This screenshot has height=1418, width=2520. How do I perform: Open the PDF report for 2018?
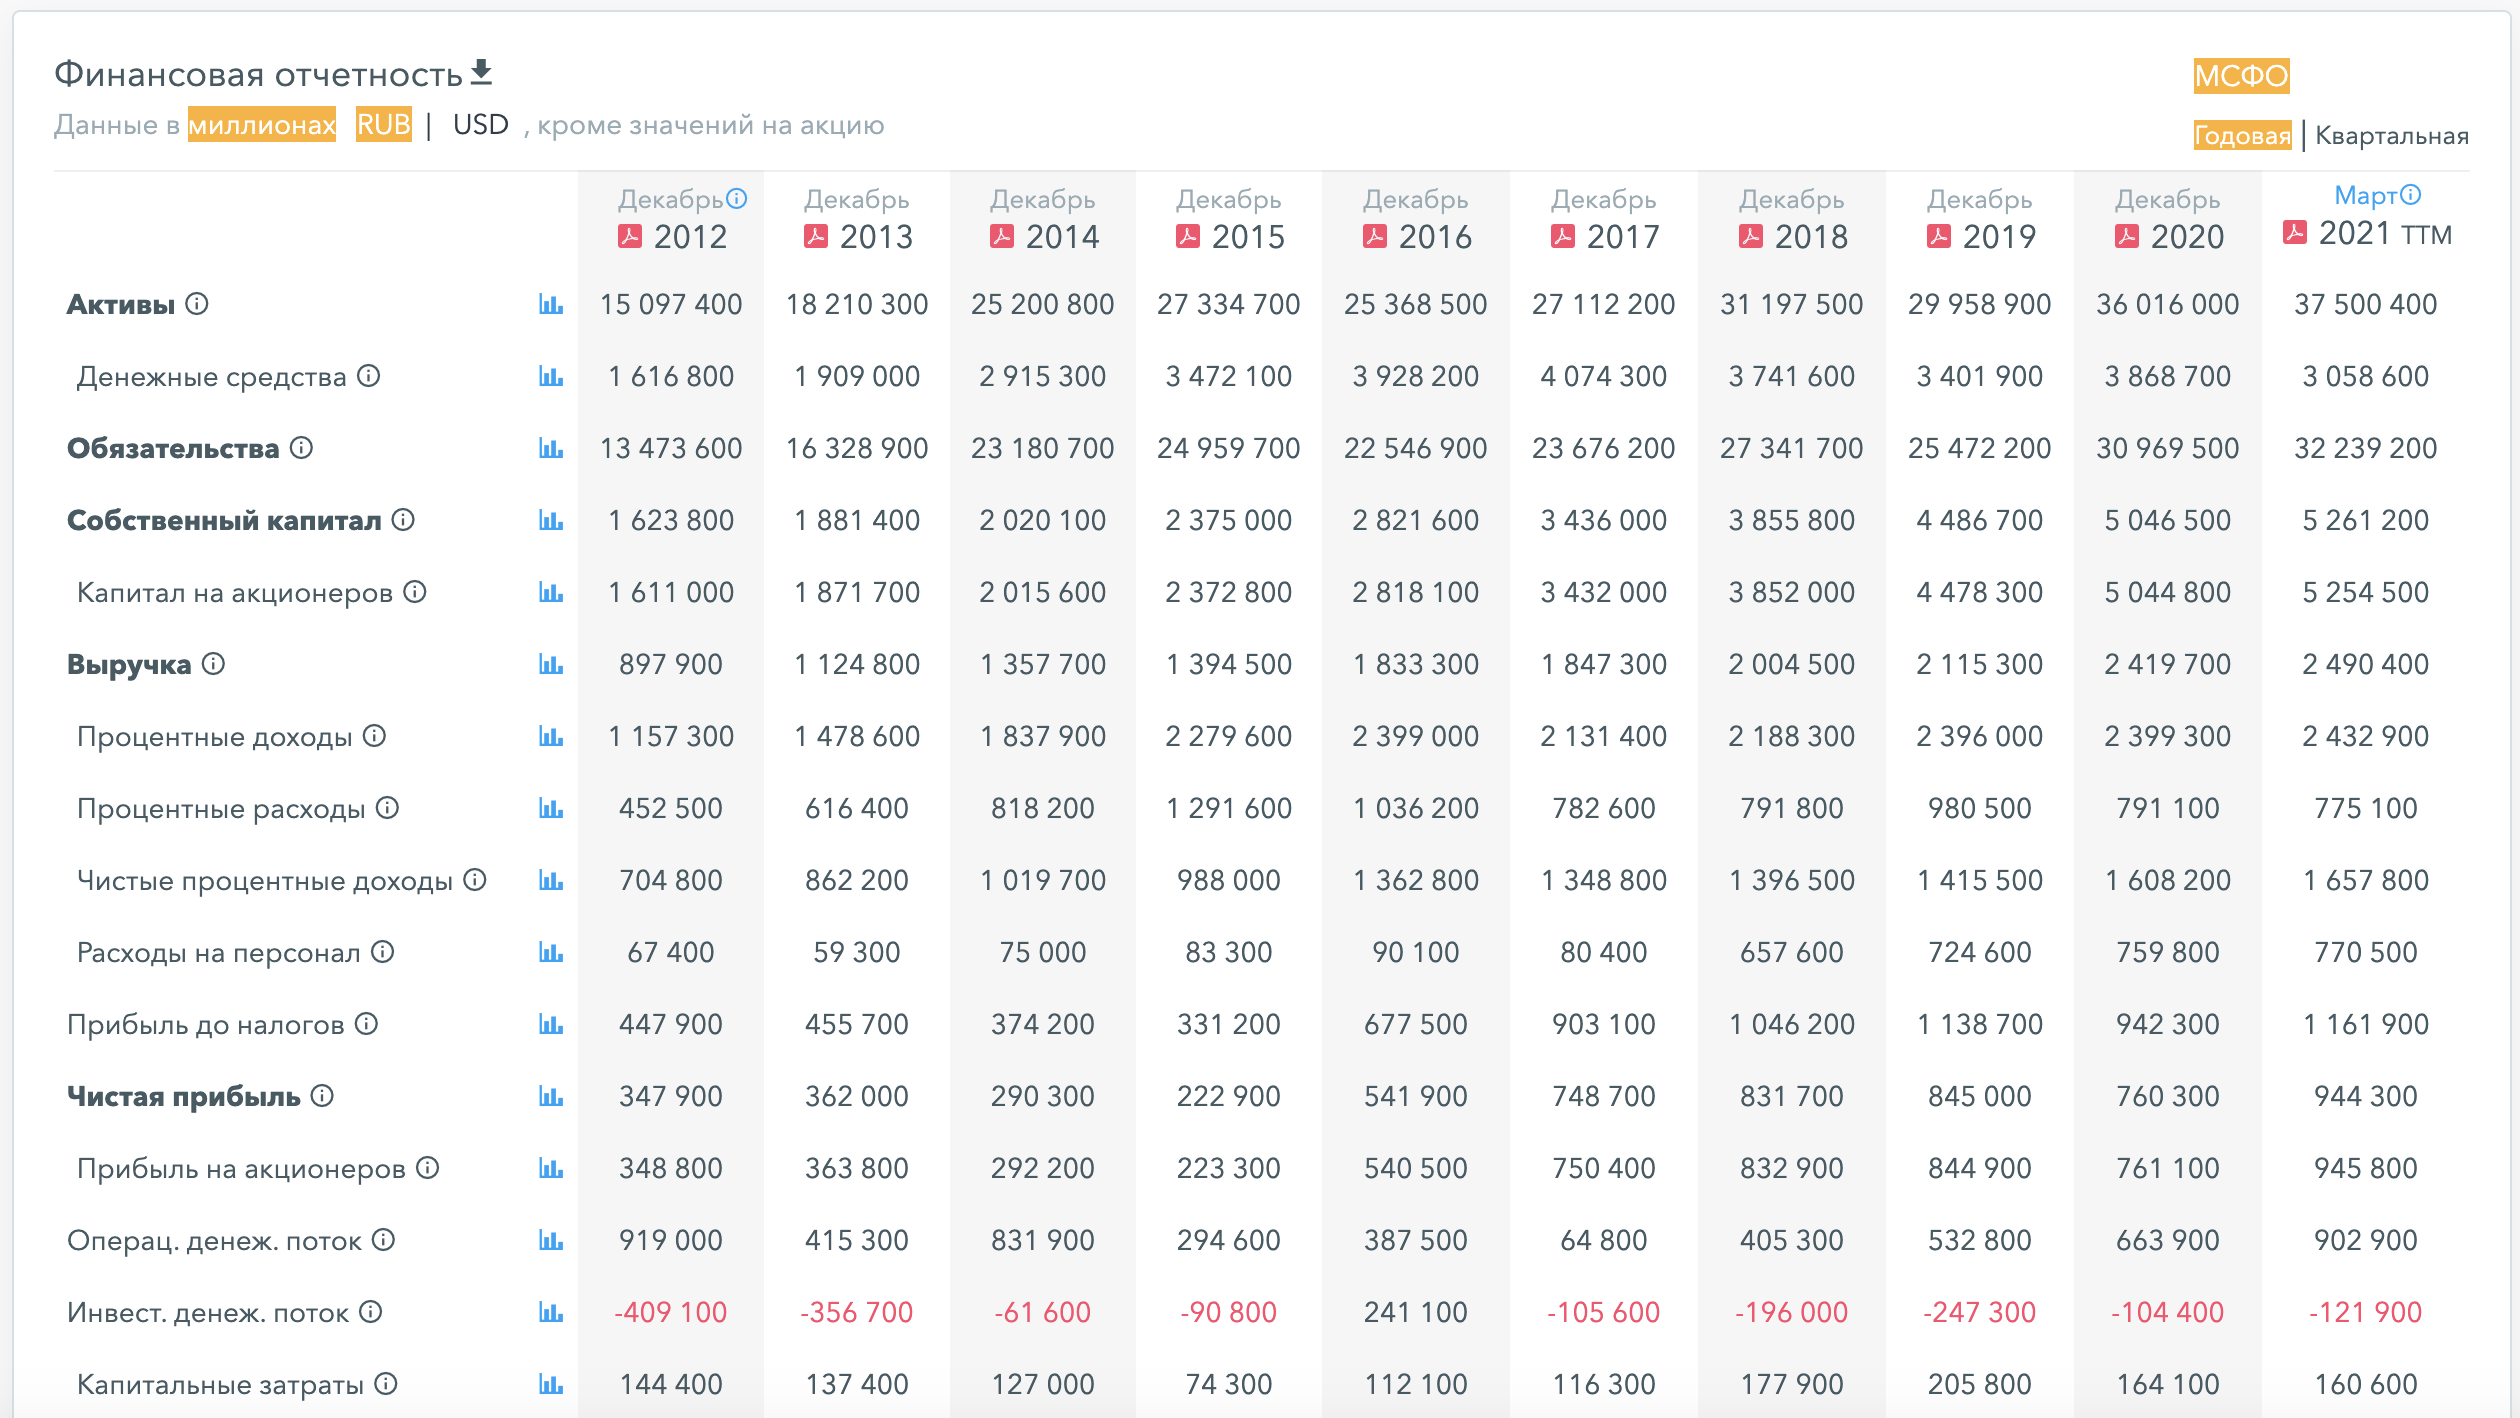tap(1751, 236)
